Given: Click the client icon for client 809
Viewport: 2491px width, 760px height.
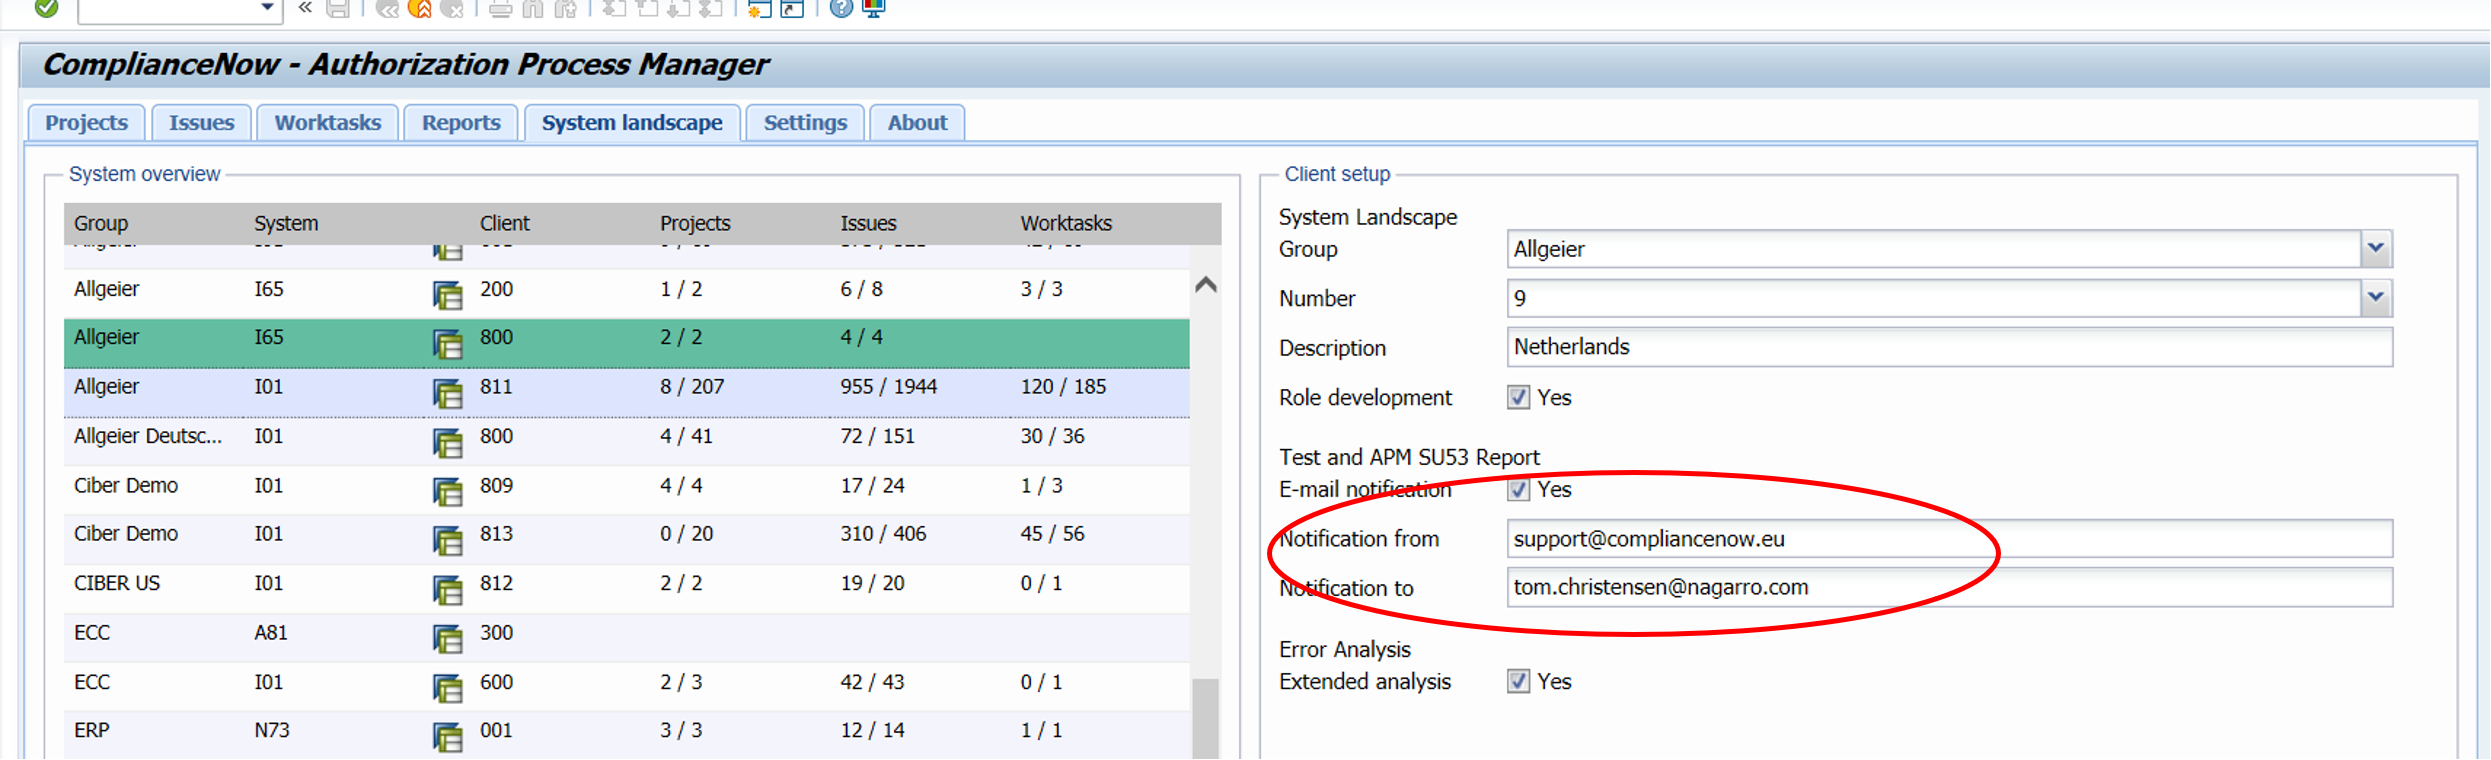Looking at the screenshot, I should 448,491.
